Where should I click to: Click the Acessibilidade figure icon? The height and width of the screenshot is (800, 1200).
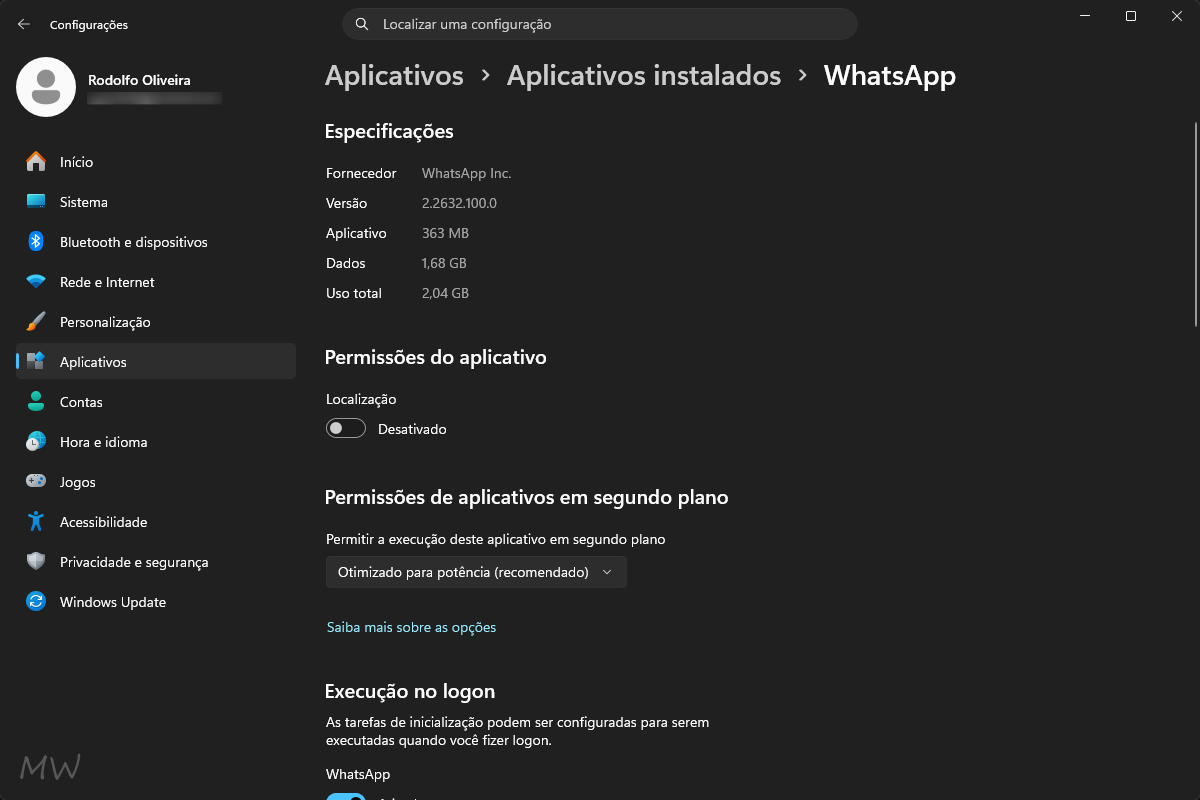click(36, 522)
